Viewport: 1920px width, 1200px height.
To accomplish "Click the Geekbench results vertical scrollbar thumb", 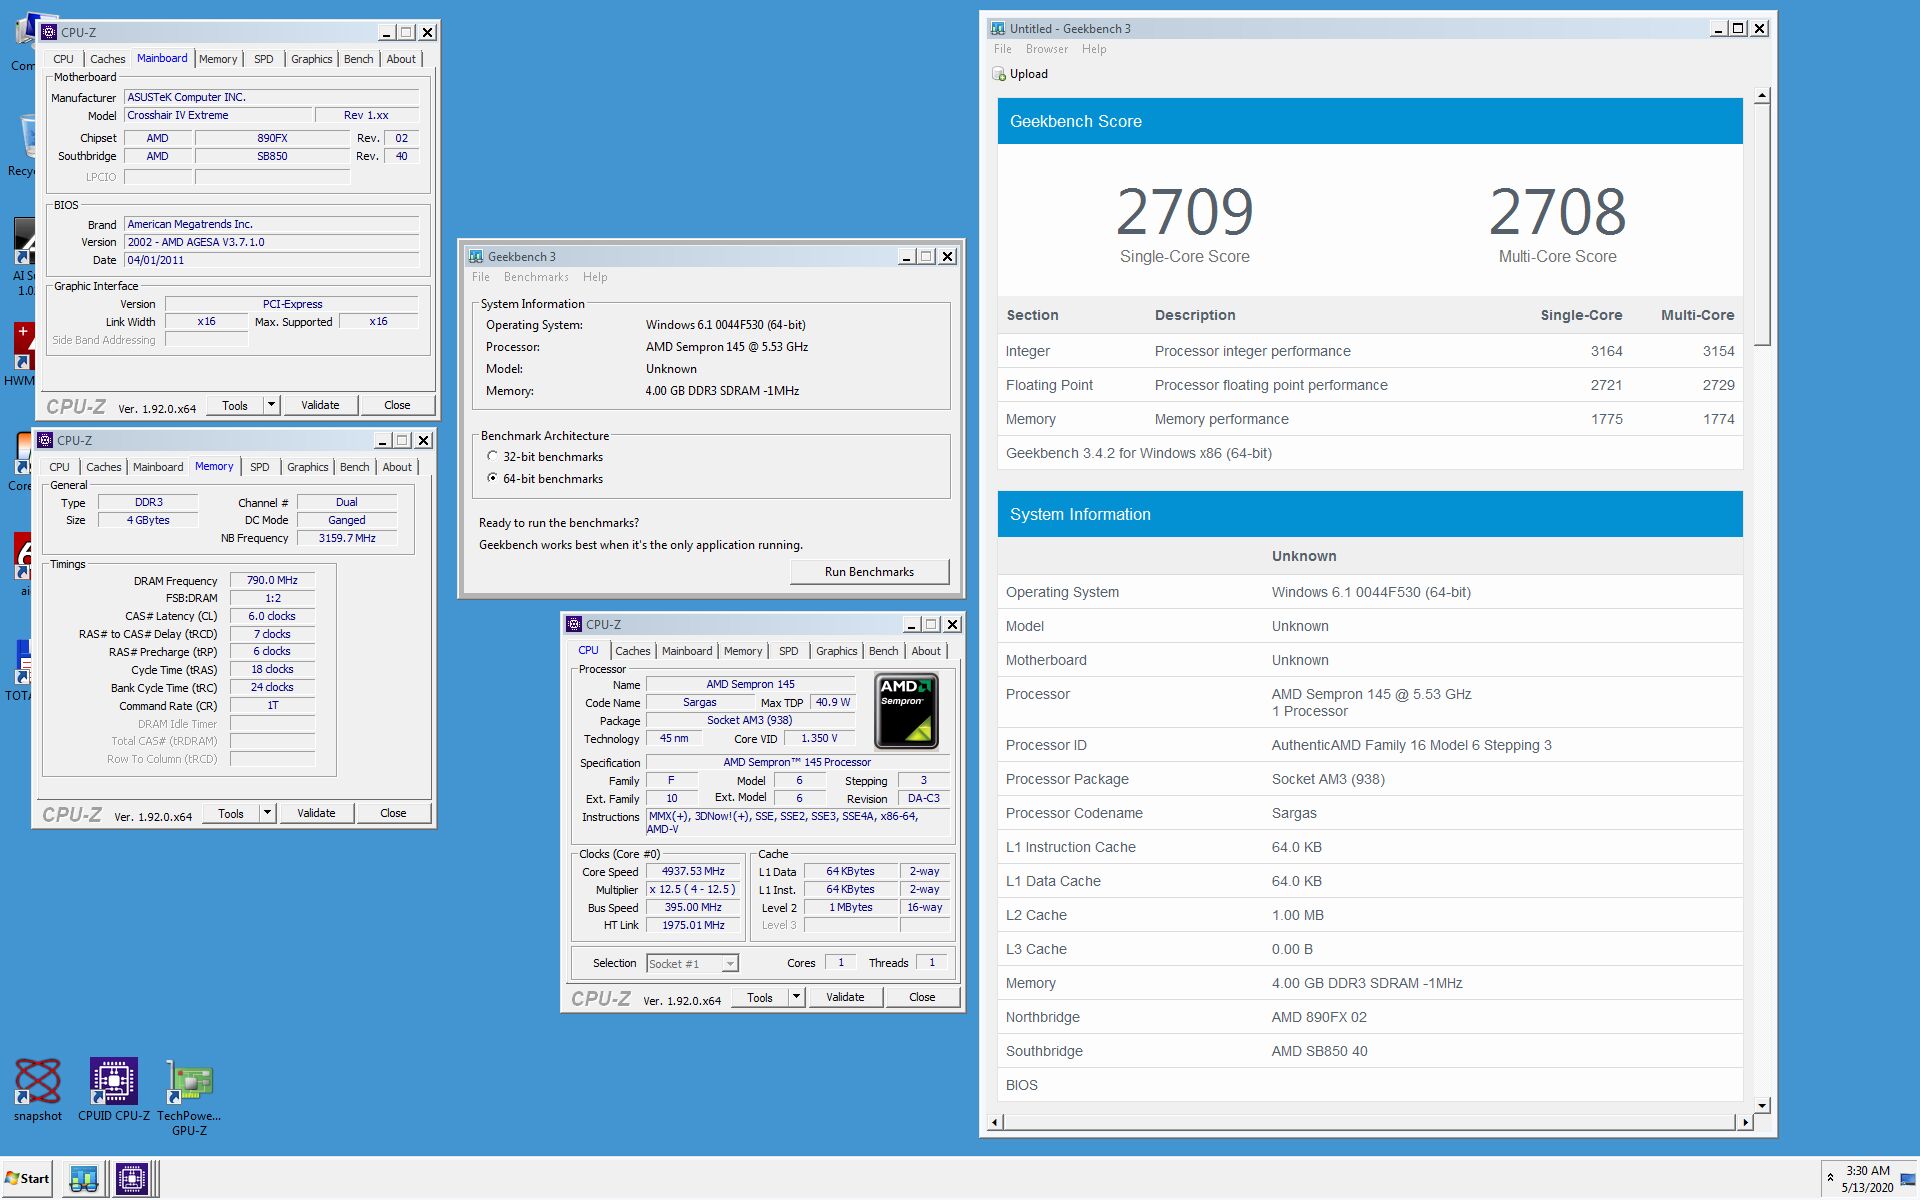I will point(1762,224).
